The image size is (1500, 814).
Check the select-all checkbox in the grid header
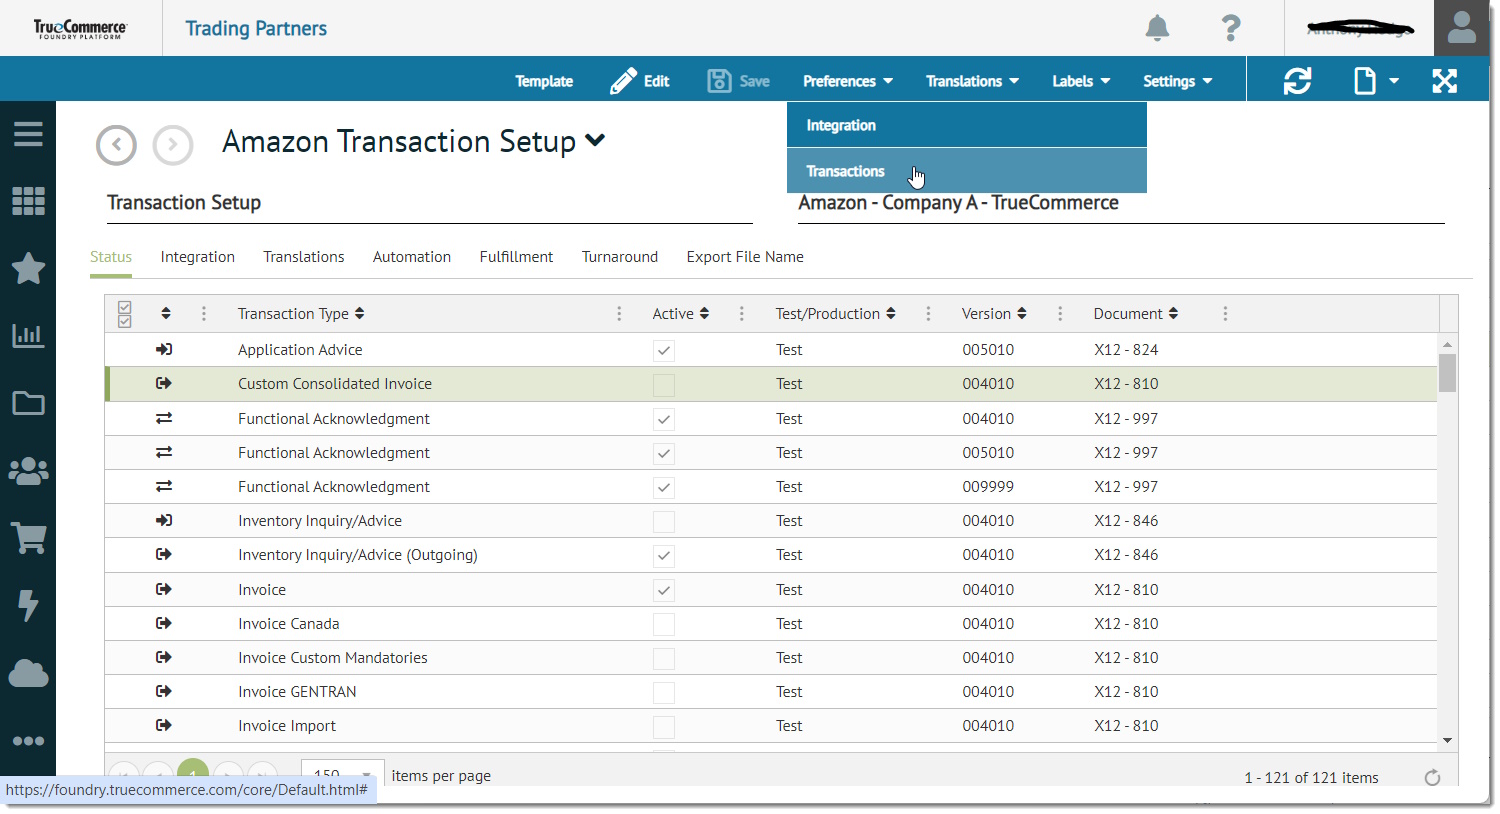click(124, 313)
